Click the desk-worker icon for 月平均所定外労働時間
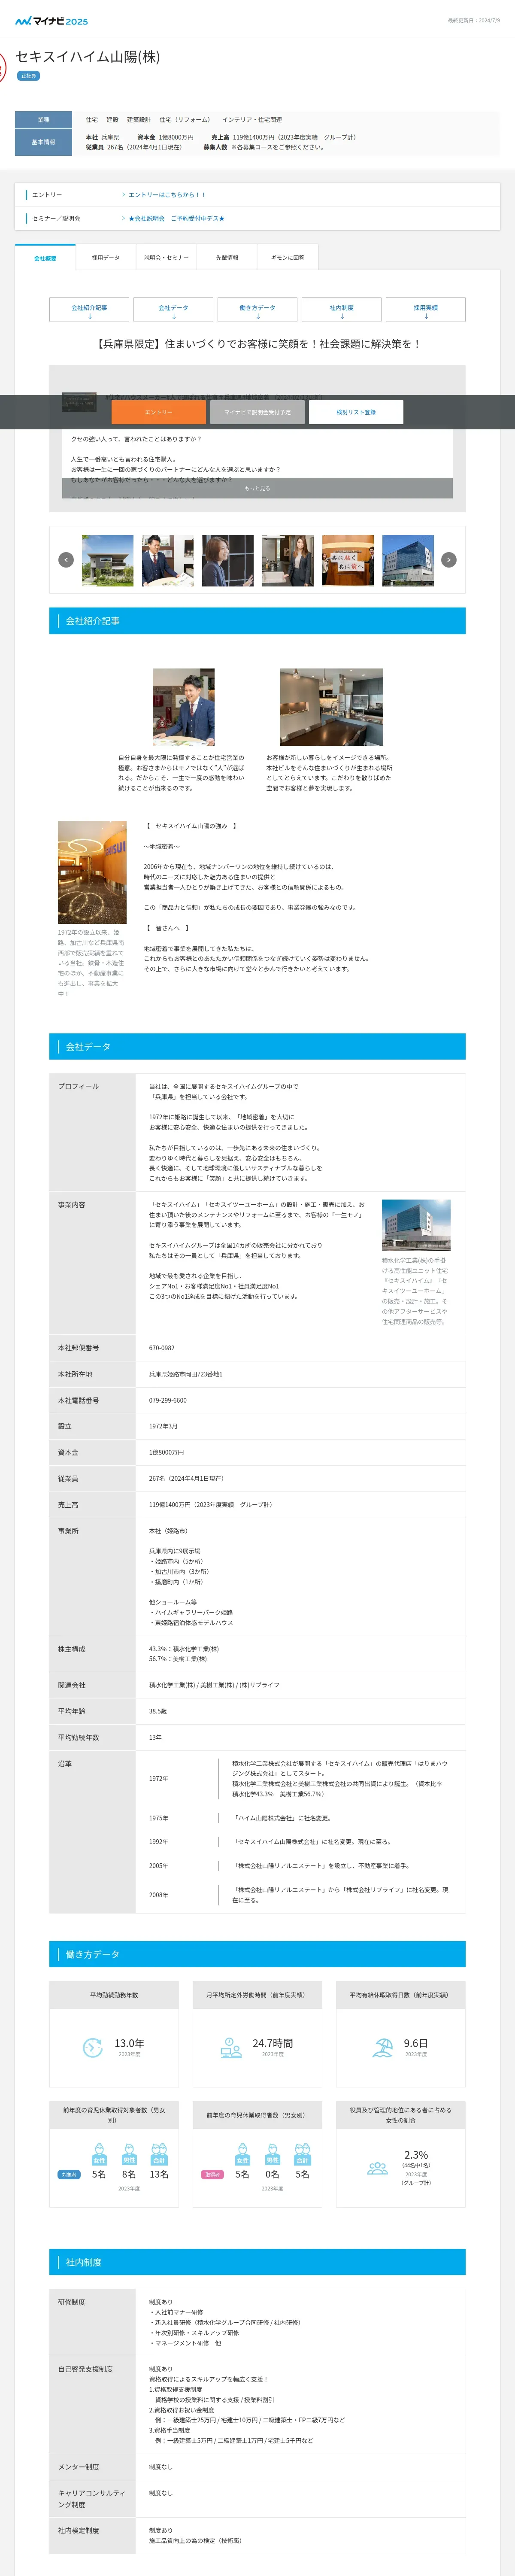Image resolution: width=515 pixels, height=2576 pixels. (231, 2047)
